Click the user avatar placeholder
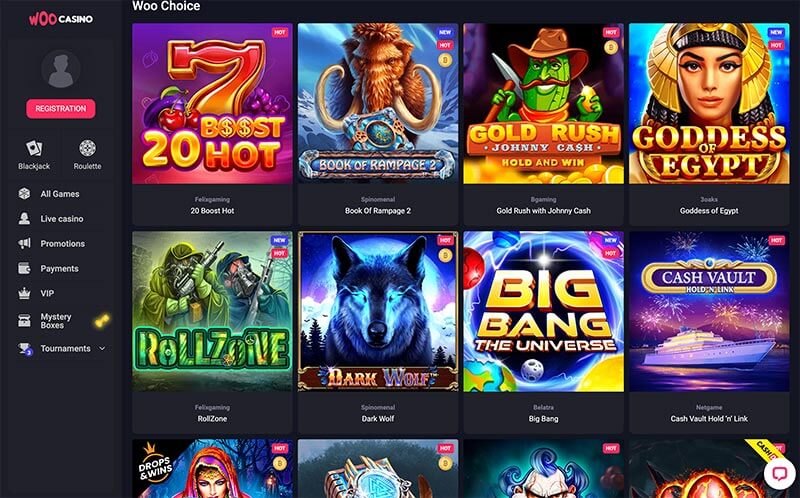The width and height of the screenshot is (800, 498). (x=61, y=69)
